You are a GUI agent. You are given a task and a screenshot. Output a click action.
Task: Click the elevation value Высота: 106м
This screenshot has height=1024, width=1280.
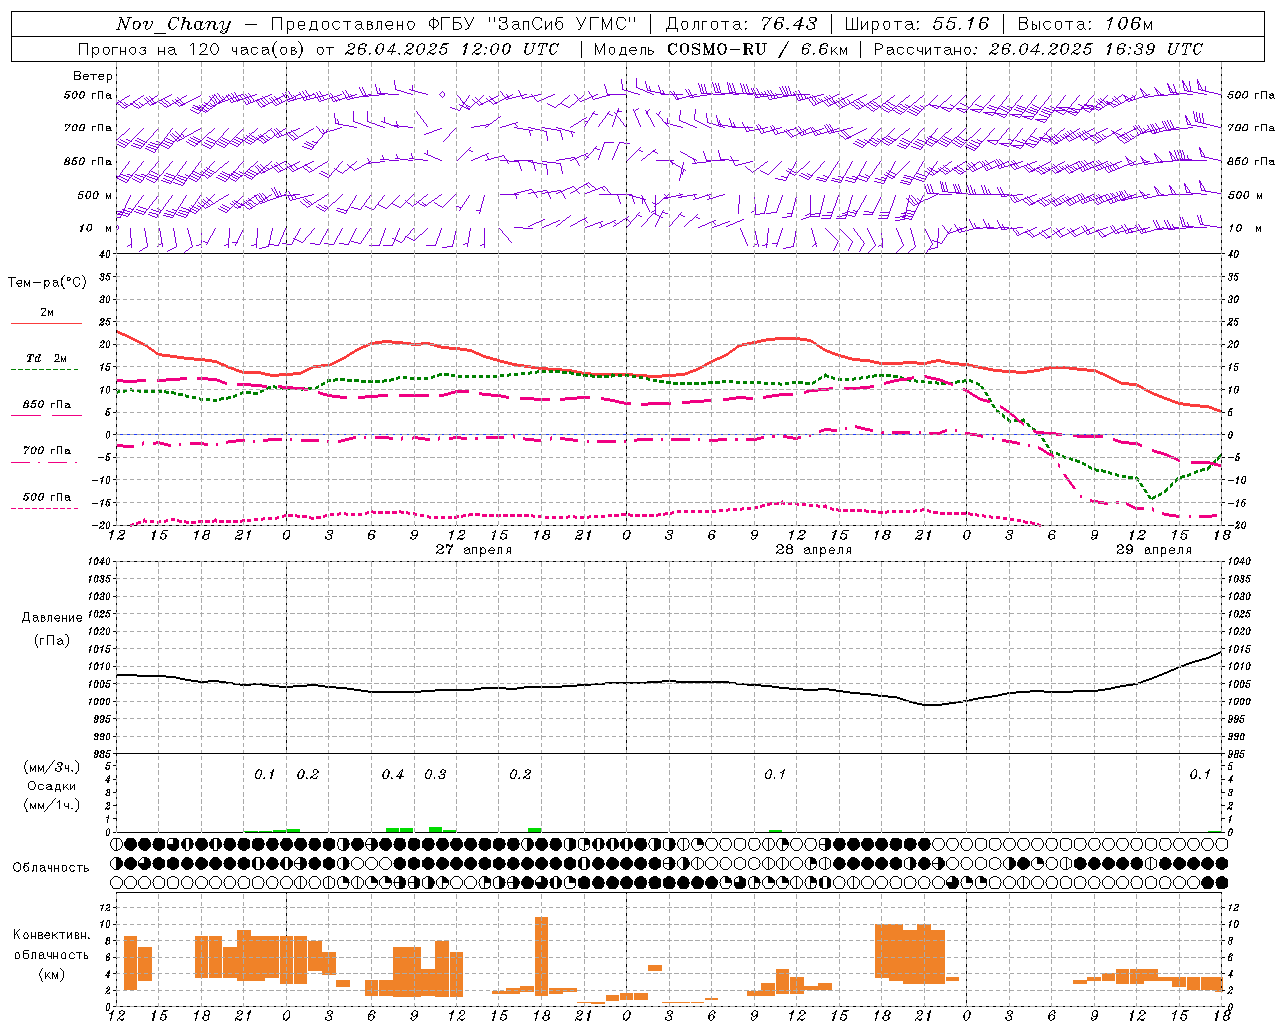click(x=1085, y=24)
